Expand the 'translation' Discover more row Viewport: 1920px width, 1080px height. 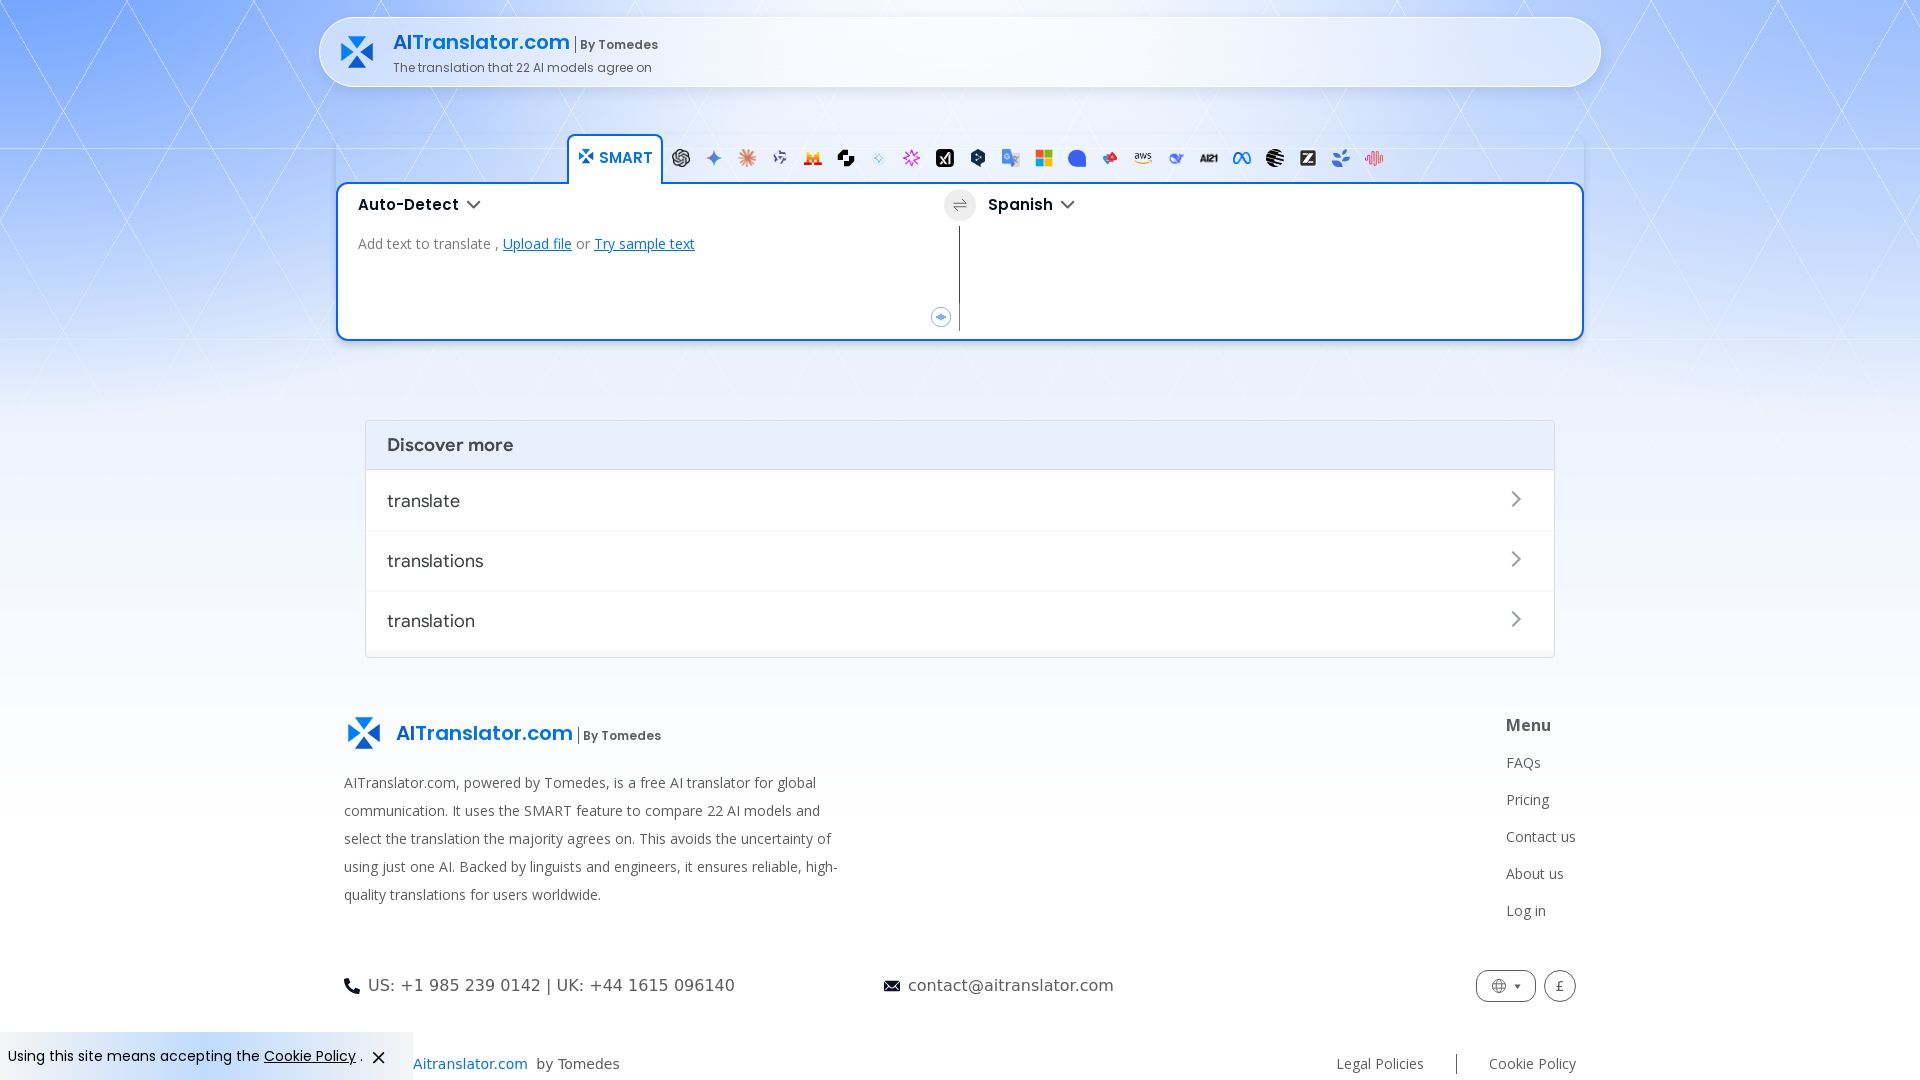960,621
